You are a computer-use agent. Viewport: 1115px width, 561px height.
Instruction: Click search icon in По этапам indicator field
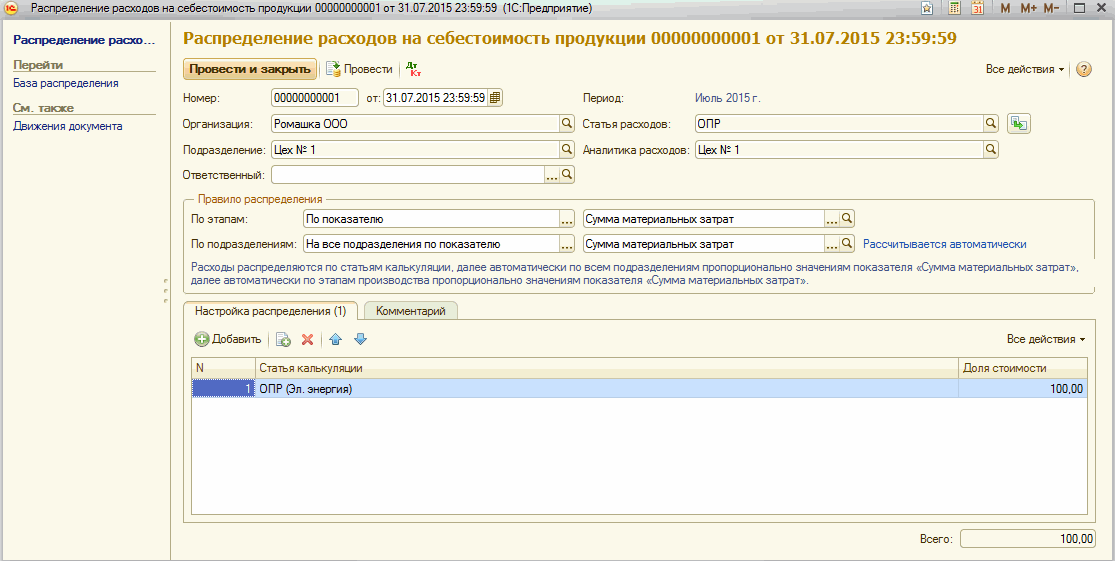point(847,219)
